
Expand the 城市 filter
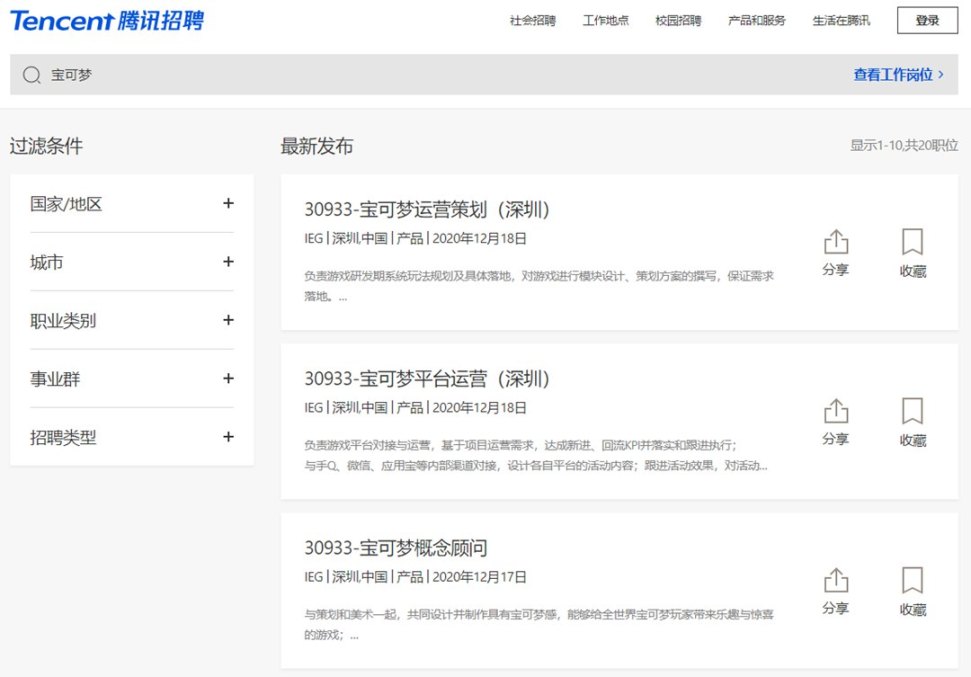pos(228,262)
